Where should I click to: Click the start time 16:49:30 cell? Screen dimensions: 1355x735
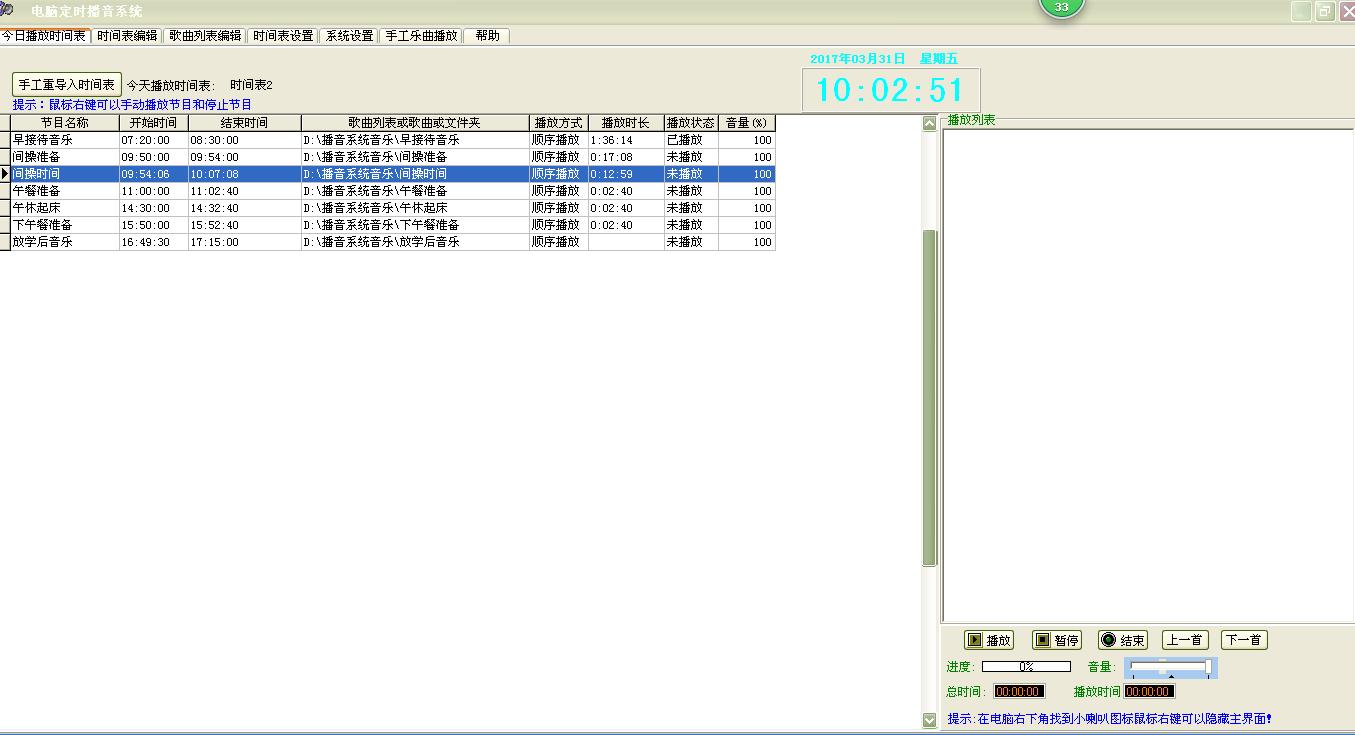pyautogui.click(x=154, y=242)
